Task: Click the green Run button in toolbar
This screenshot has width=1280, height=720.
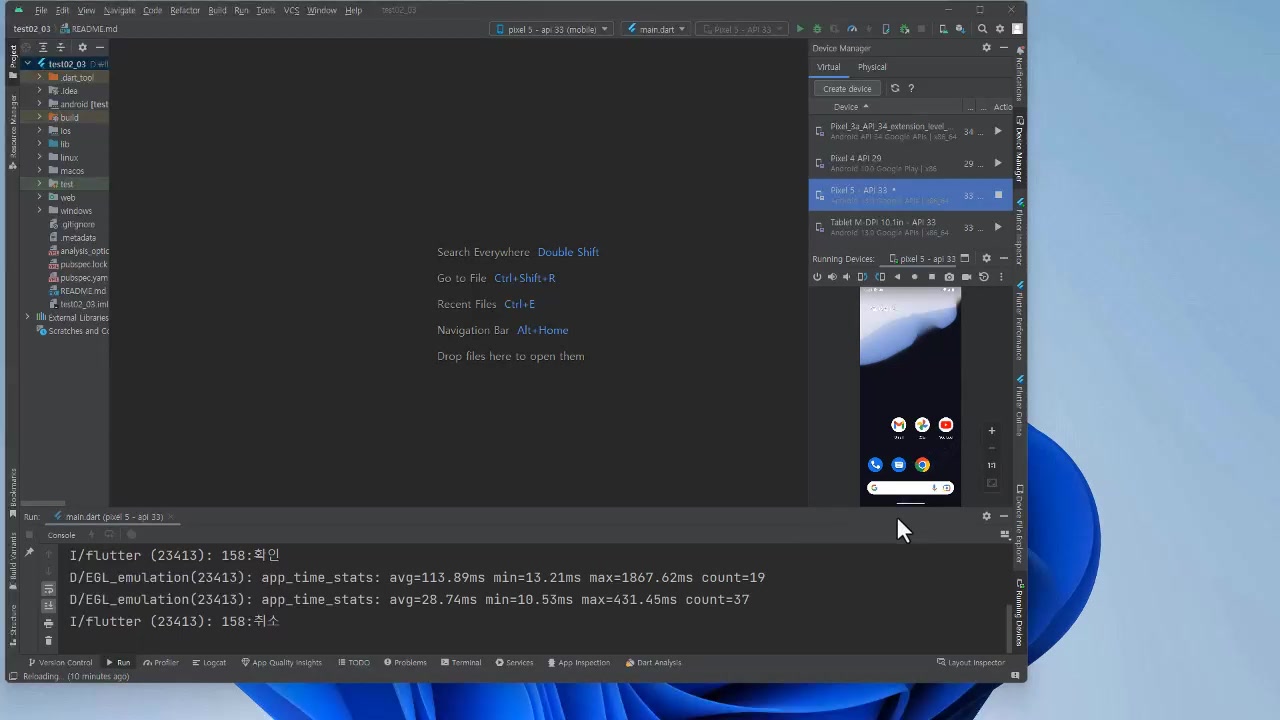Action: 799,29
